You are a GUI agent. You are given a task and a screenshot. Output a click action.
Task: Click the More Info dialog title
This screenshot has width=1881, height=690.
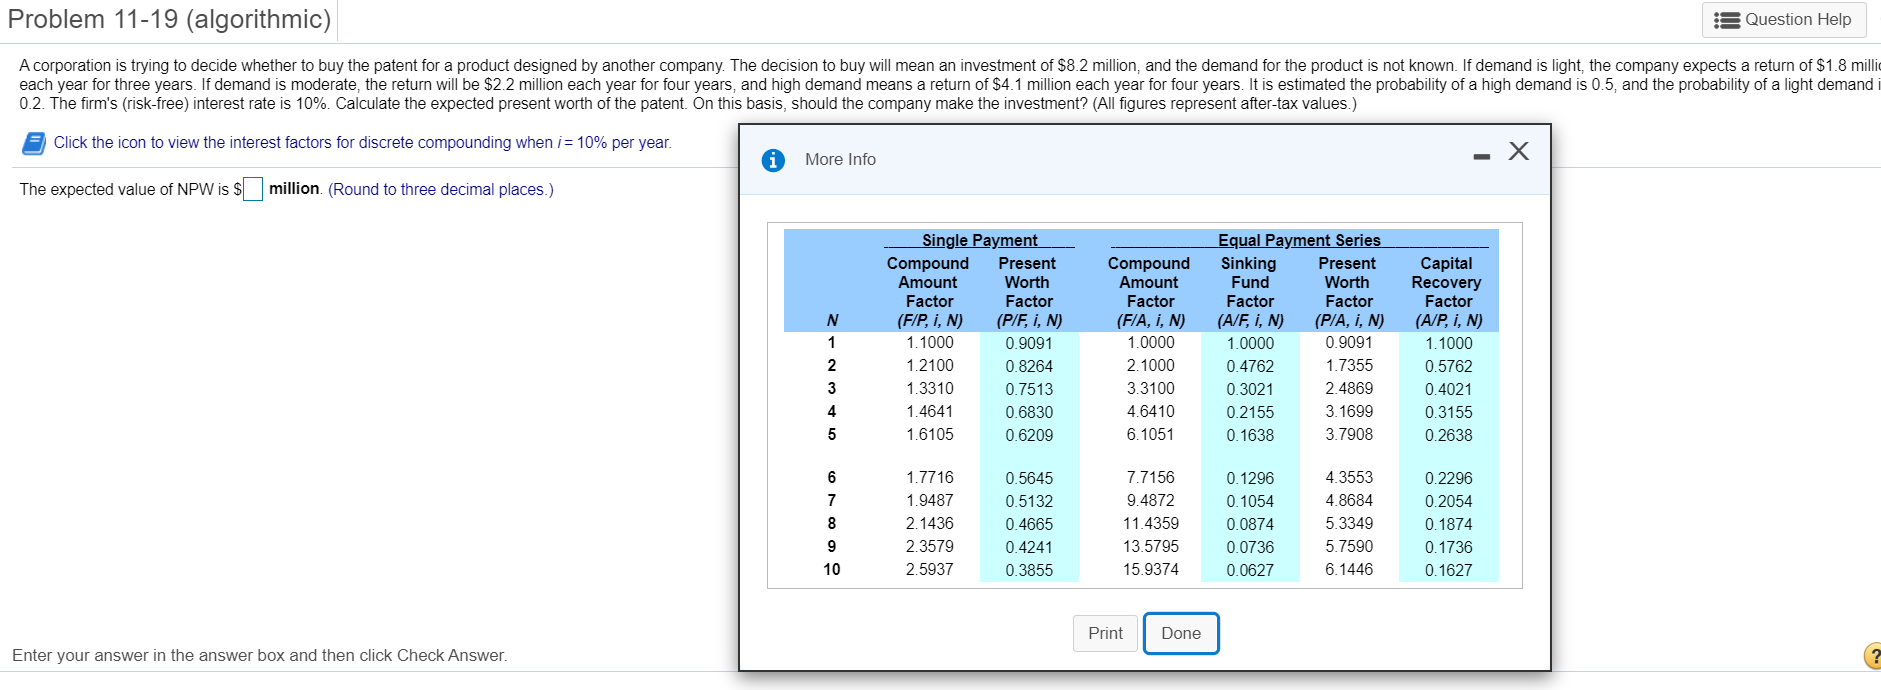839,159
